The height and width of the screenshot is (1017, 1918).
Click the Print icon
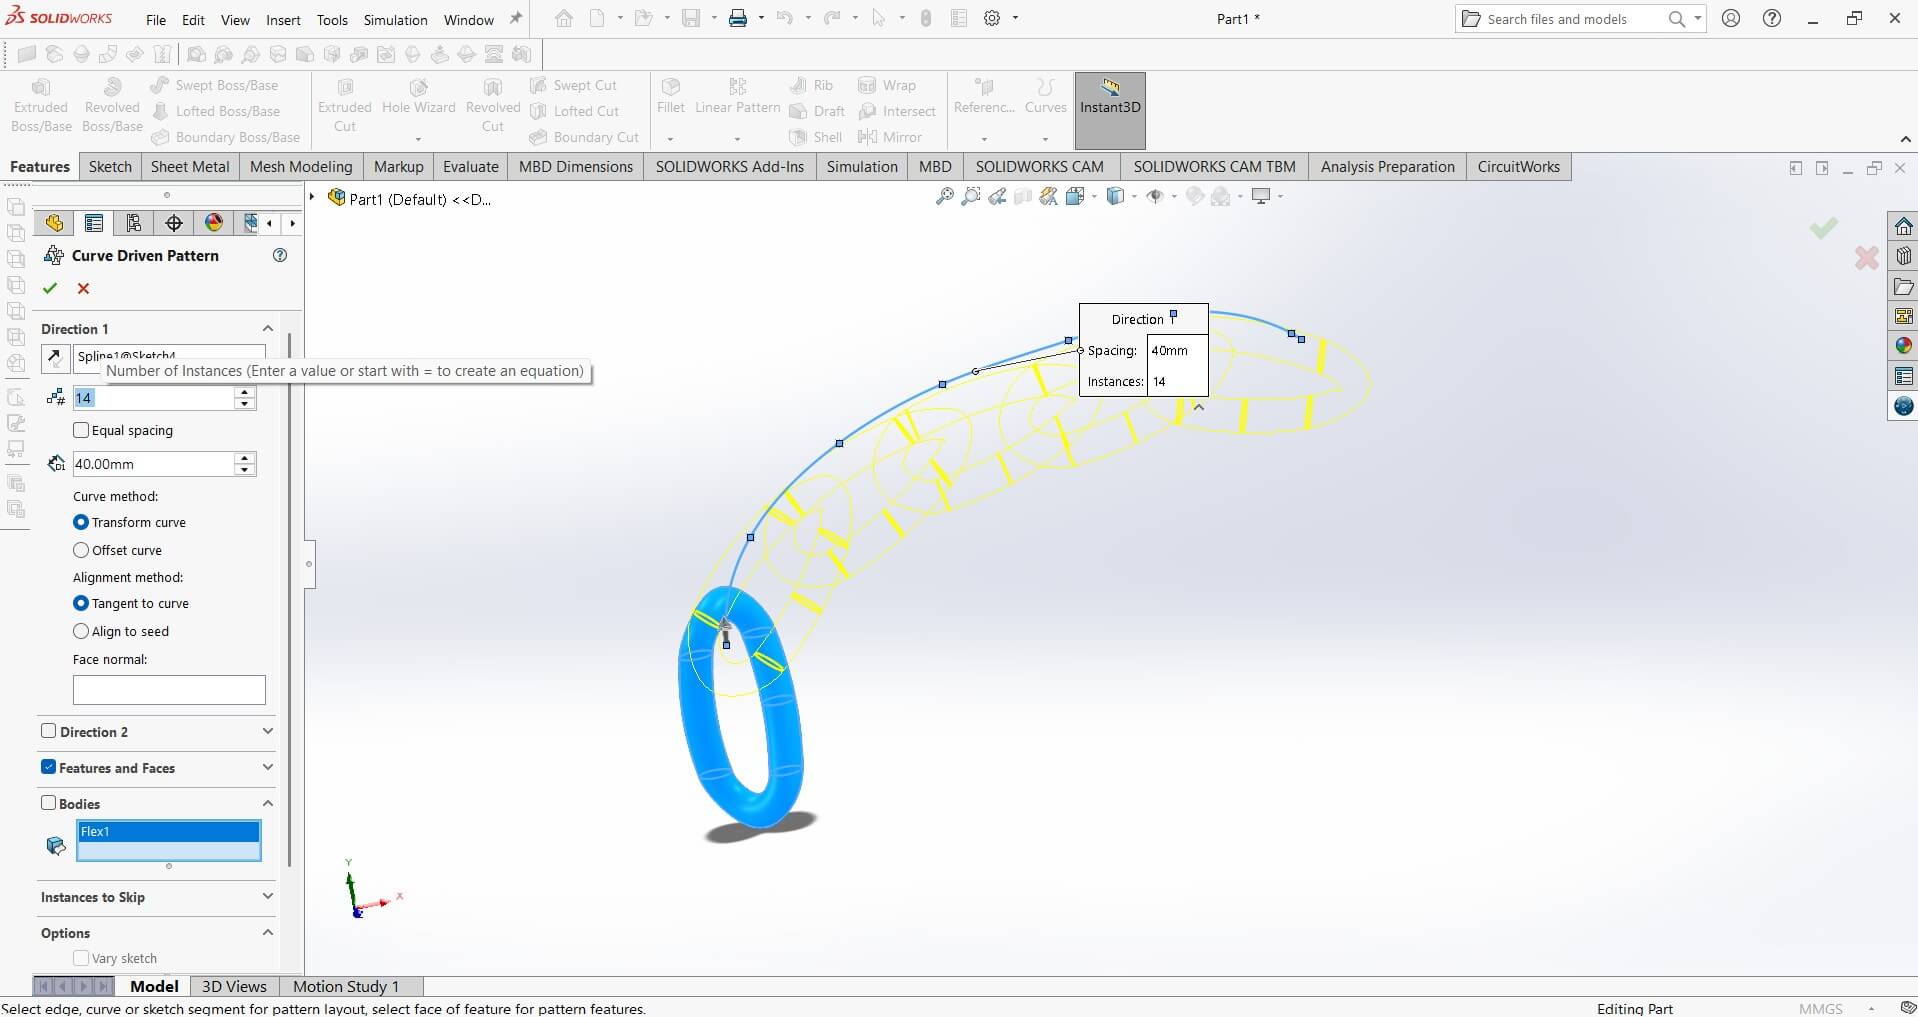737,18
